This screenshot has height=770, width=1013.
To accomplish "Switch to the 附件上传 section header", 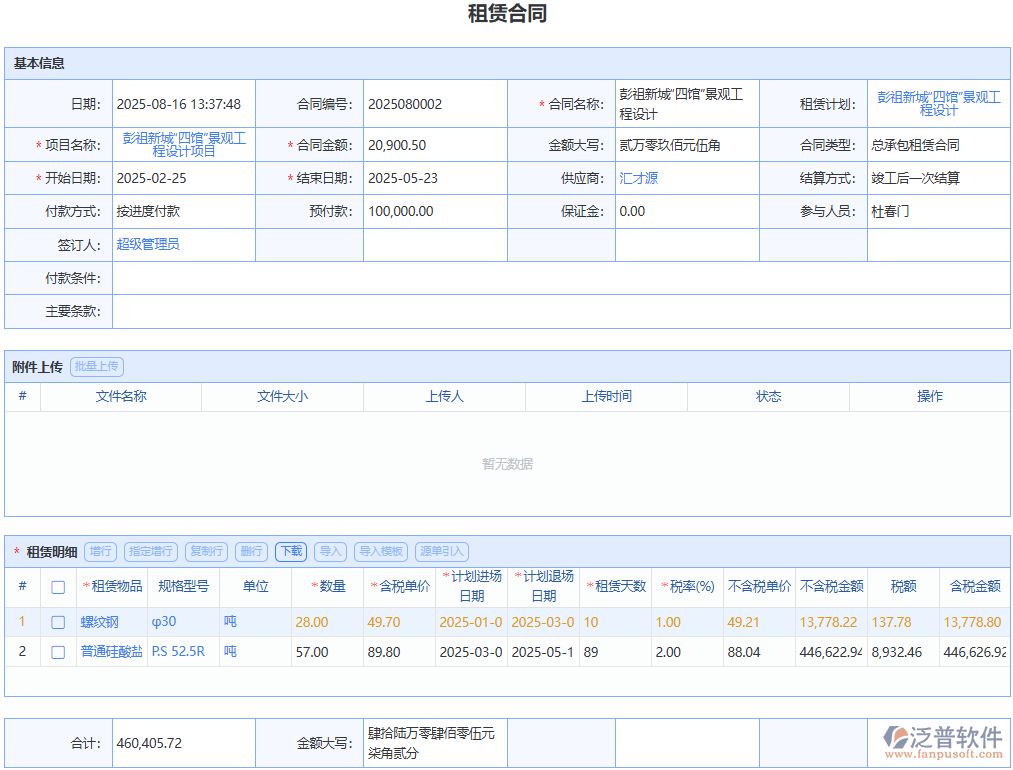I will click(x=40, y=366).
